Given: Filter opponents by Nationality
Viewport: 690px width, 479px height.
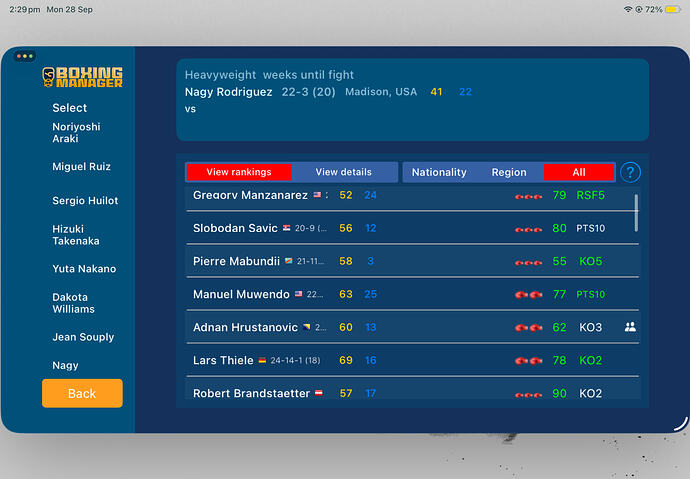Looking at the screenshot, I should [439, 172].
